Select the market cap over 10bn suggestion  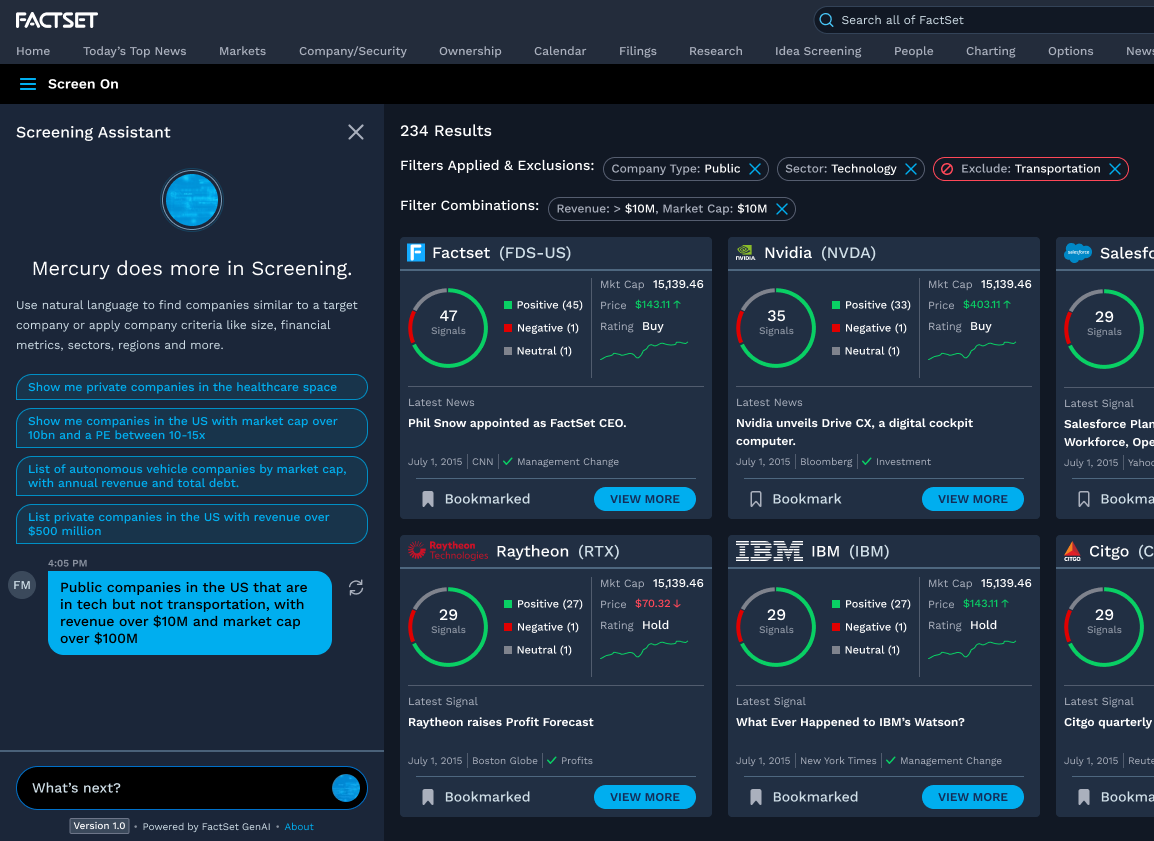click(x=191, y=427)
